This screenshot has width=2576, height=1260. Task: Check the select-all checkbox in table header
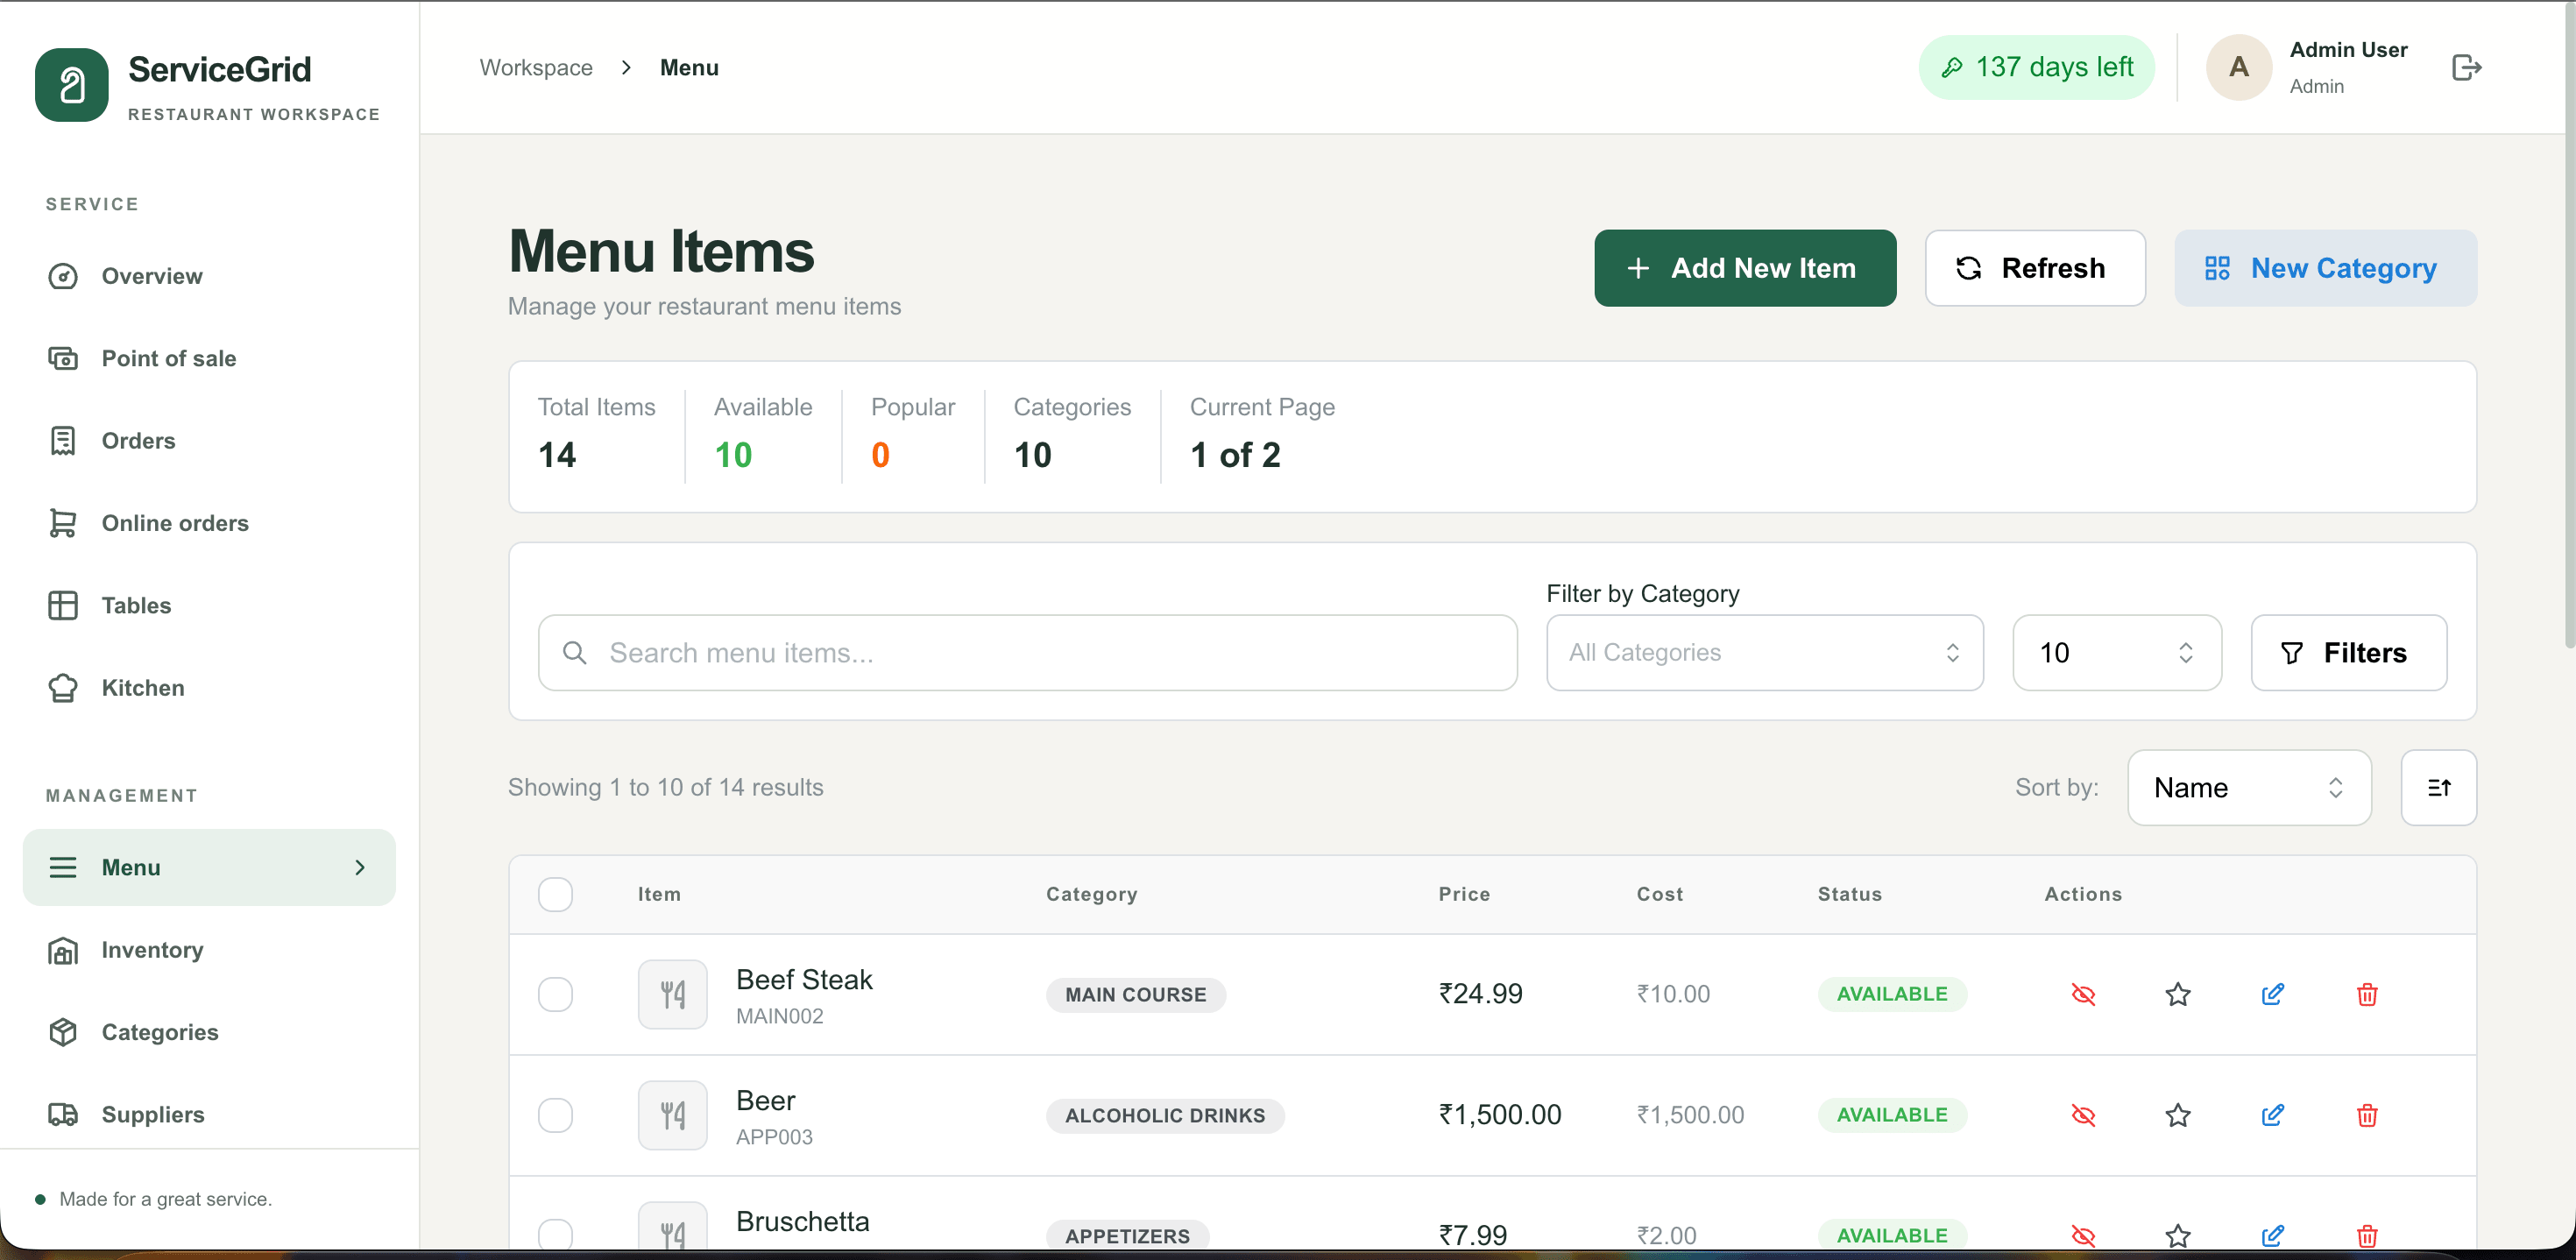point(555,894)
